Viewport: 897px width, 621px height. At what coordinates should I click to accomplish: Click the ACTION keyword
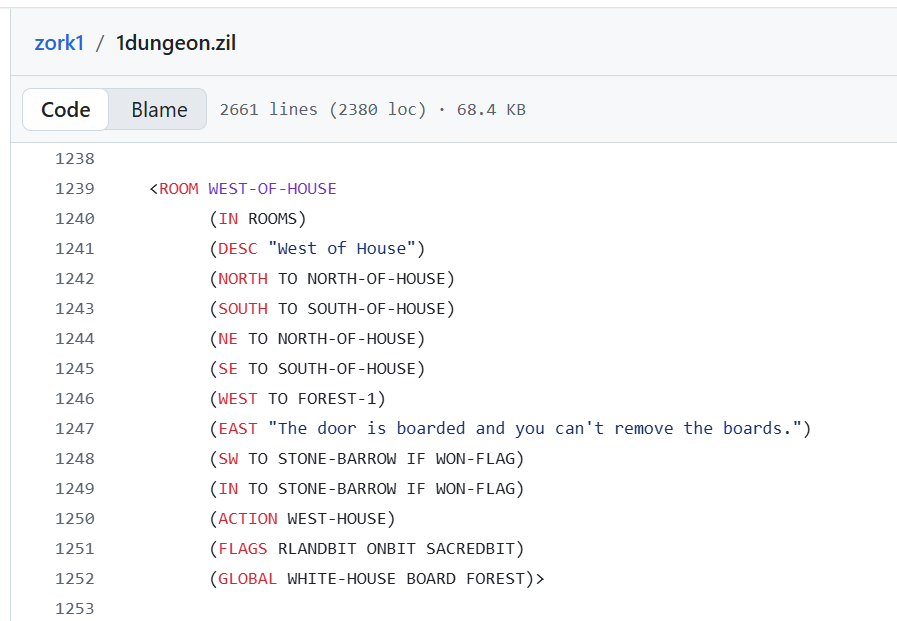pyautogui.click(x=248, y=519)
